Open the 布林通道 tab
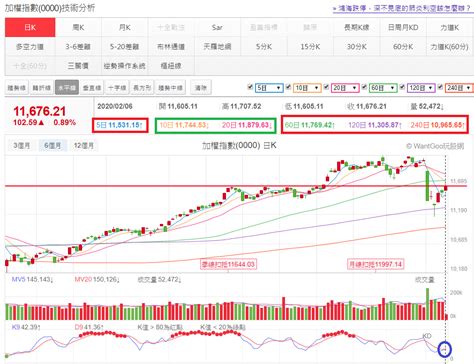This screenshot has width=474, height=364. (171, 47)
